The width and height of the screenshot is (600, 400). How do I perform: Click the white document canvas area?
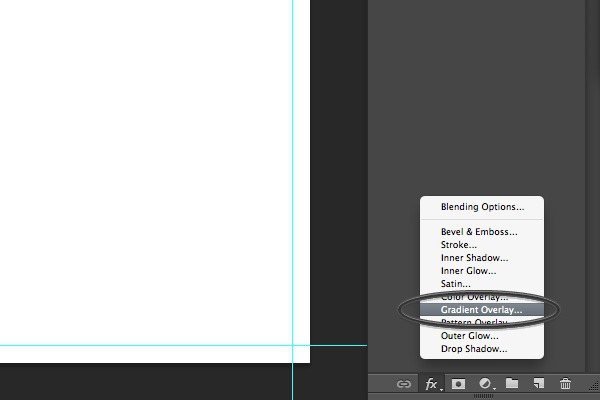(x=145, y=172)
